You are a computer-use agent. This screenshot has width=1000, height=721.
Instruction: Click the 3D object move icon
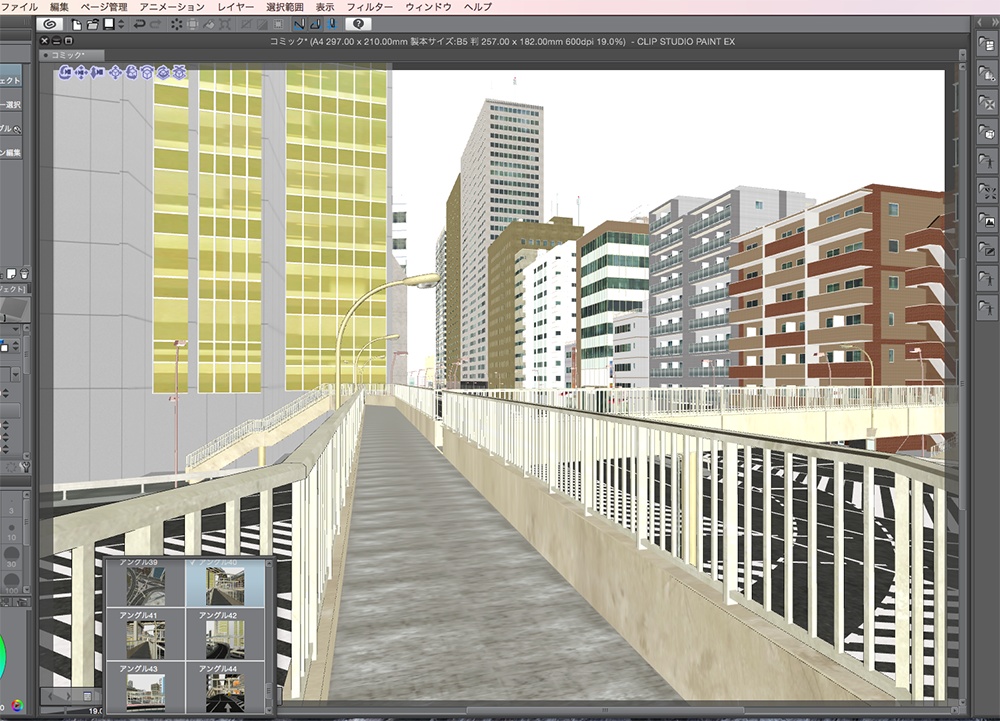tap(115, 72)
